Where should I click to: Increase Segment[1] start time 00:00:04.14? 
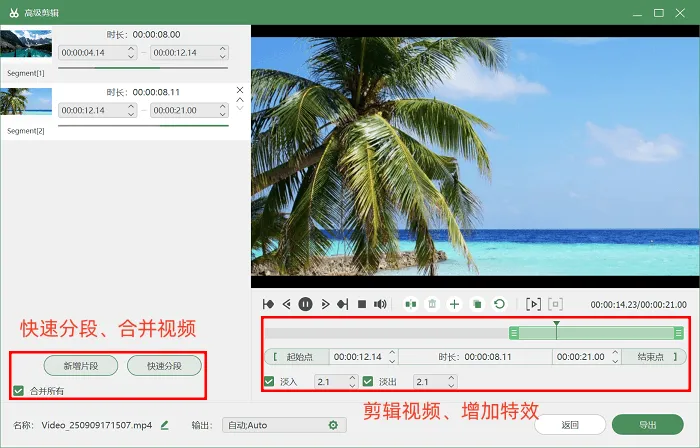coord(131,49)
